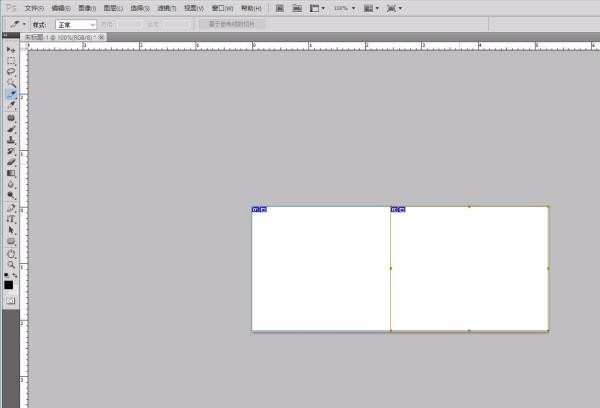Open the 图层(L) menu
The image size is (600, 408).
(113, 7)
